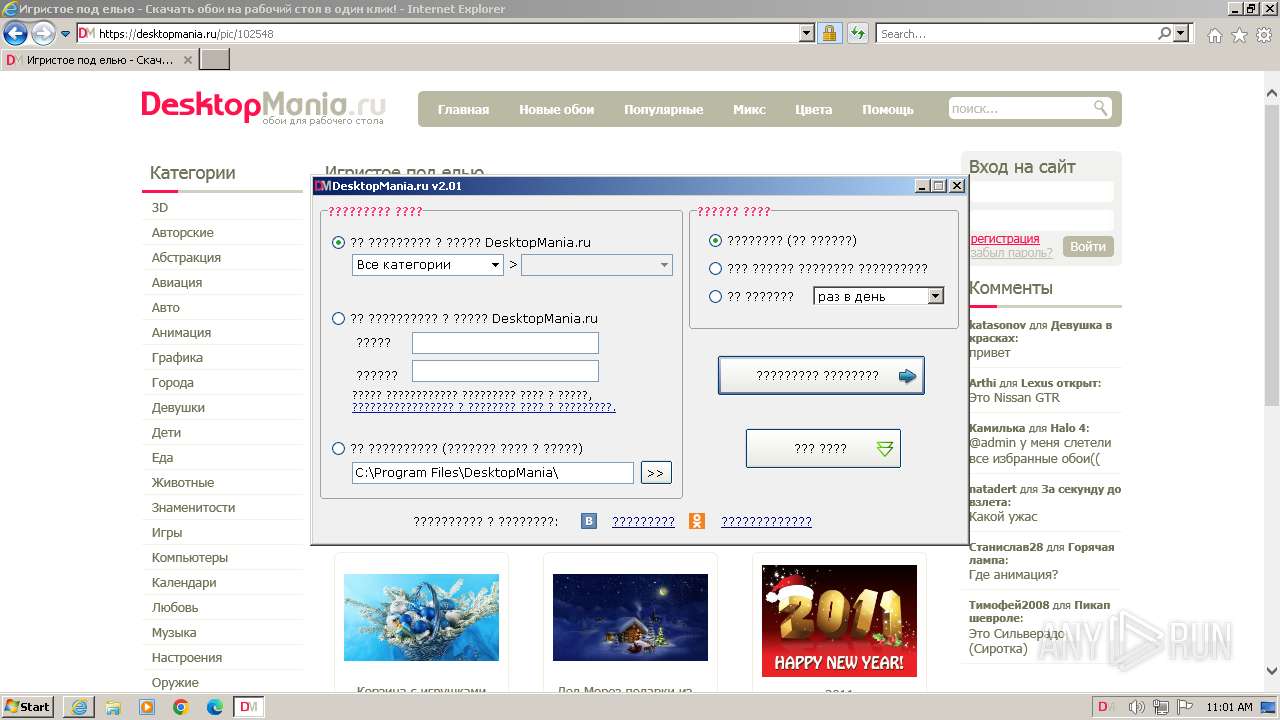The height and width of the screenshot is (720, 1280).
Task: Click the tray action center flag icon
Action: 1186,707
